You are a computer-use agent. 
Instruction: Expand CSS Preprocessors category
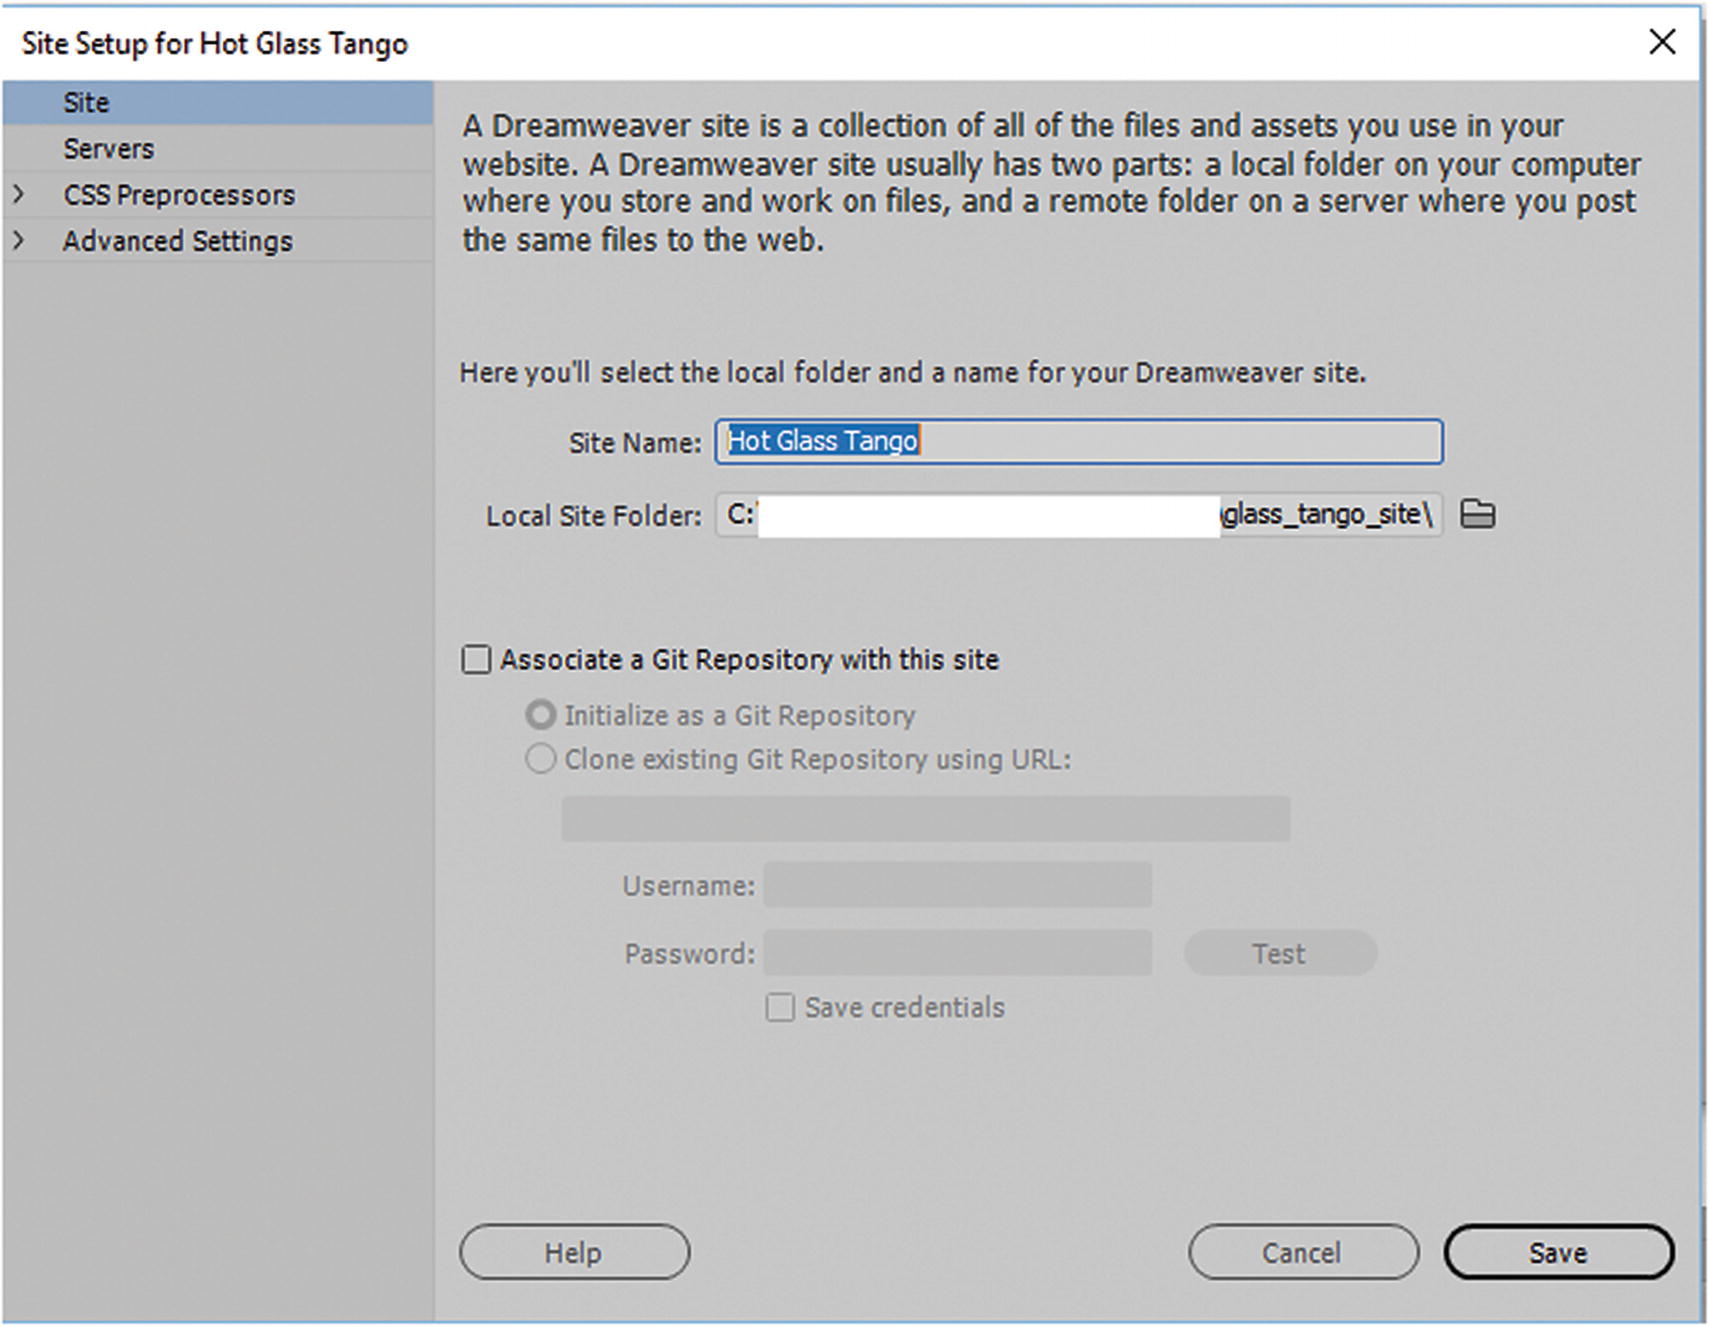click(18, 195)
